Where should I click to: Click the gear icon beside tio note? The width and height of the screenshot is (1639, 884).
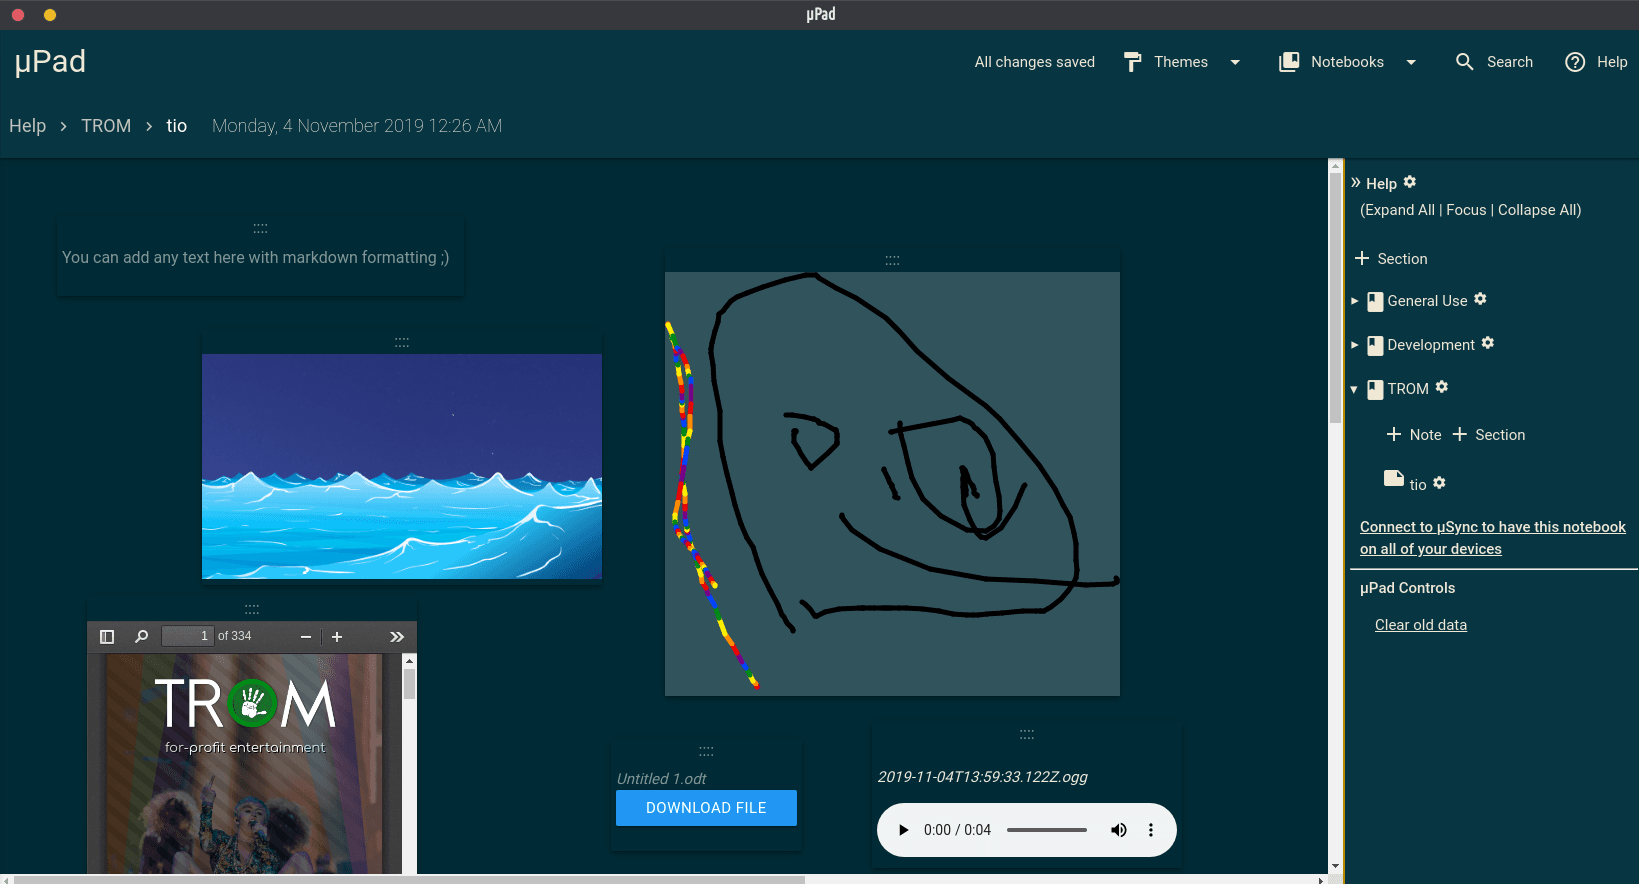[1439, 483]
